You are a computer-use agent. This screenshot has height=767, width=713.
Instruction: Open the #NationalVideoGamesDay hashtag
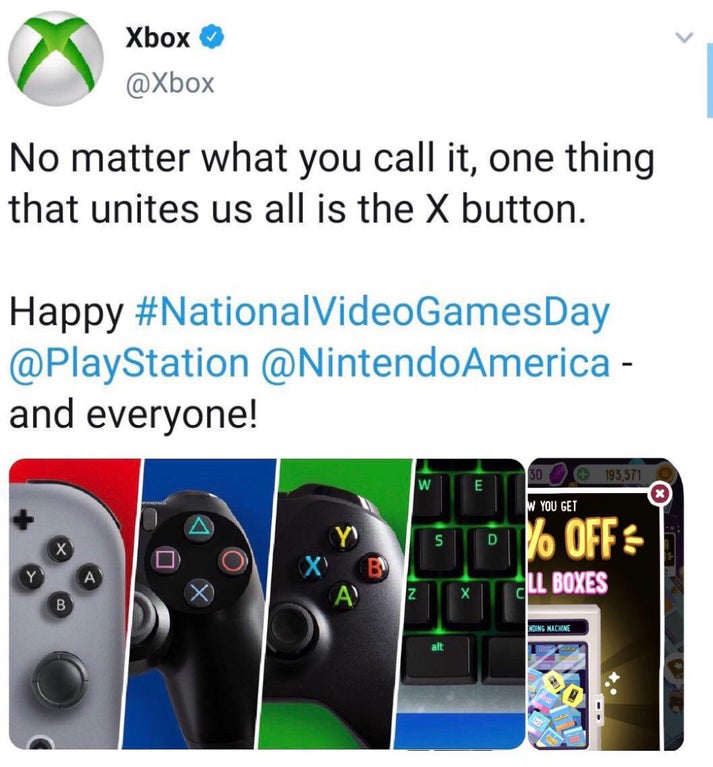372,312
